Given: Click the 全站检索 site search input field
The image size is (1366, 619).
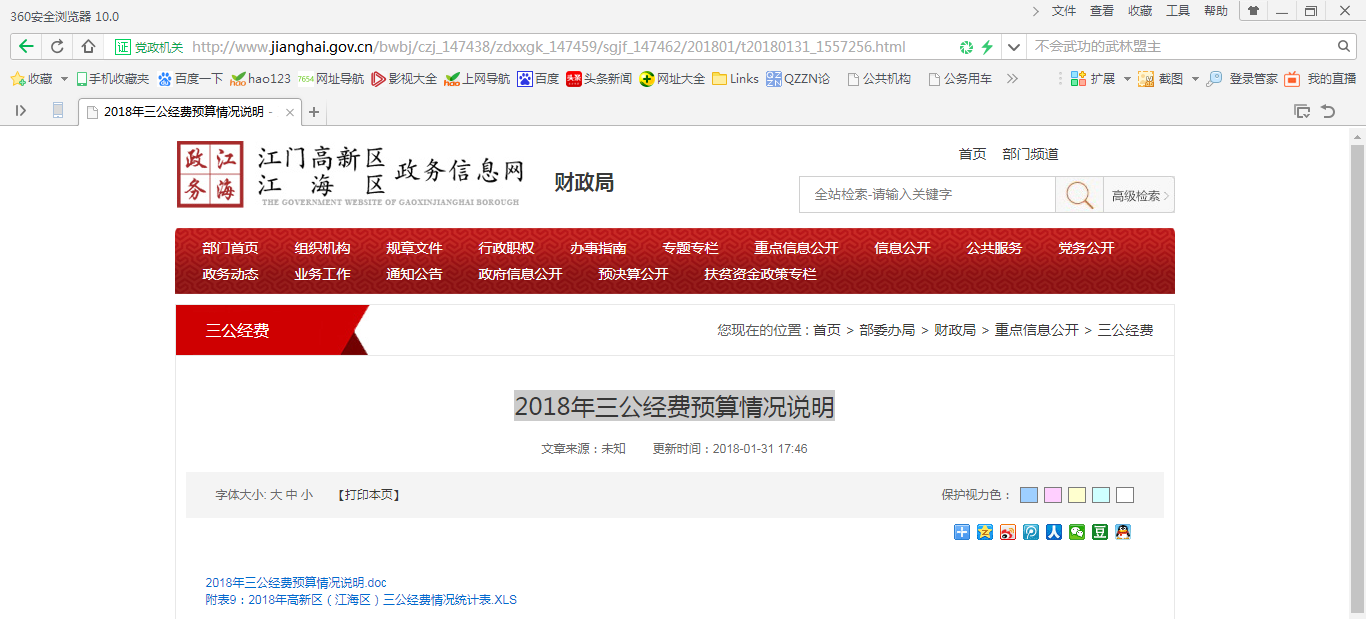Looking at the screenshot, I should pos(927,195).
